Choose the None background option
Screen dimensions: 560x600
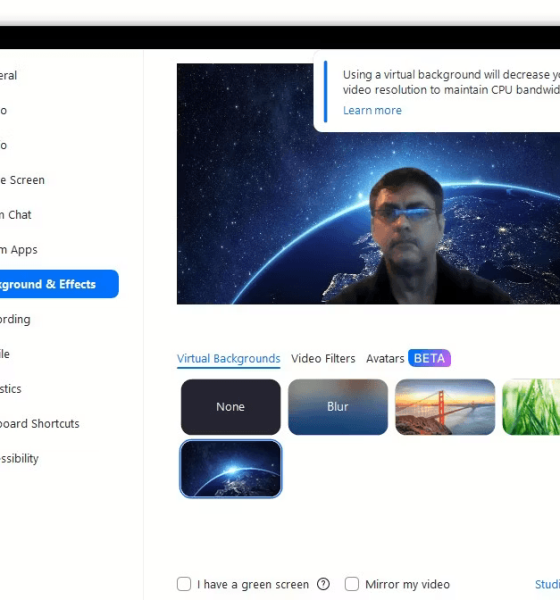coord(231,407)
